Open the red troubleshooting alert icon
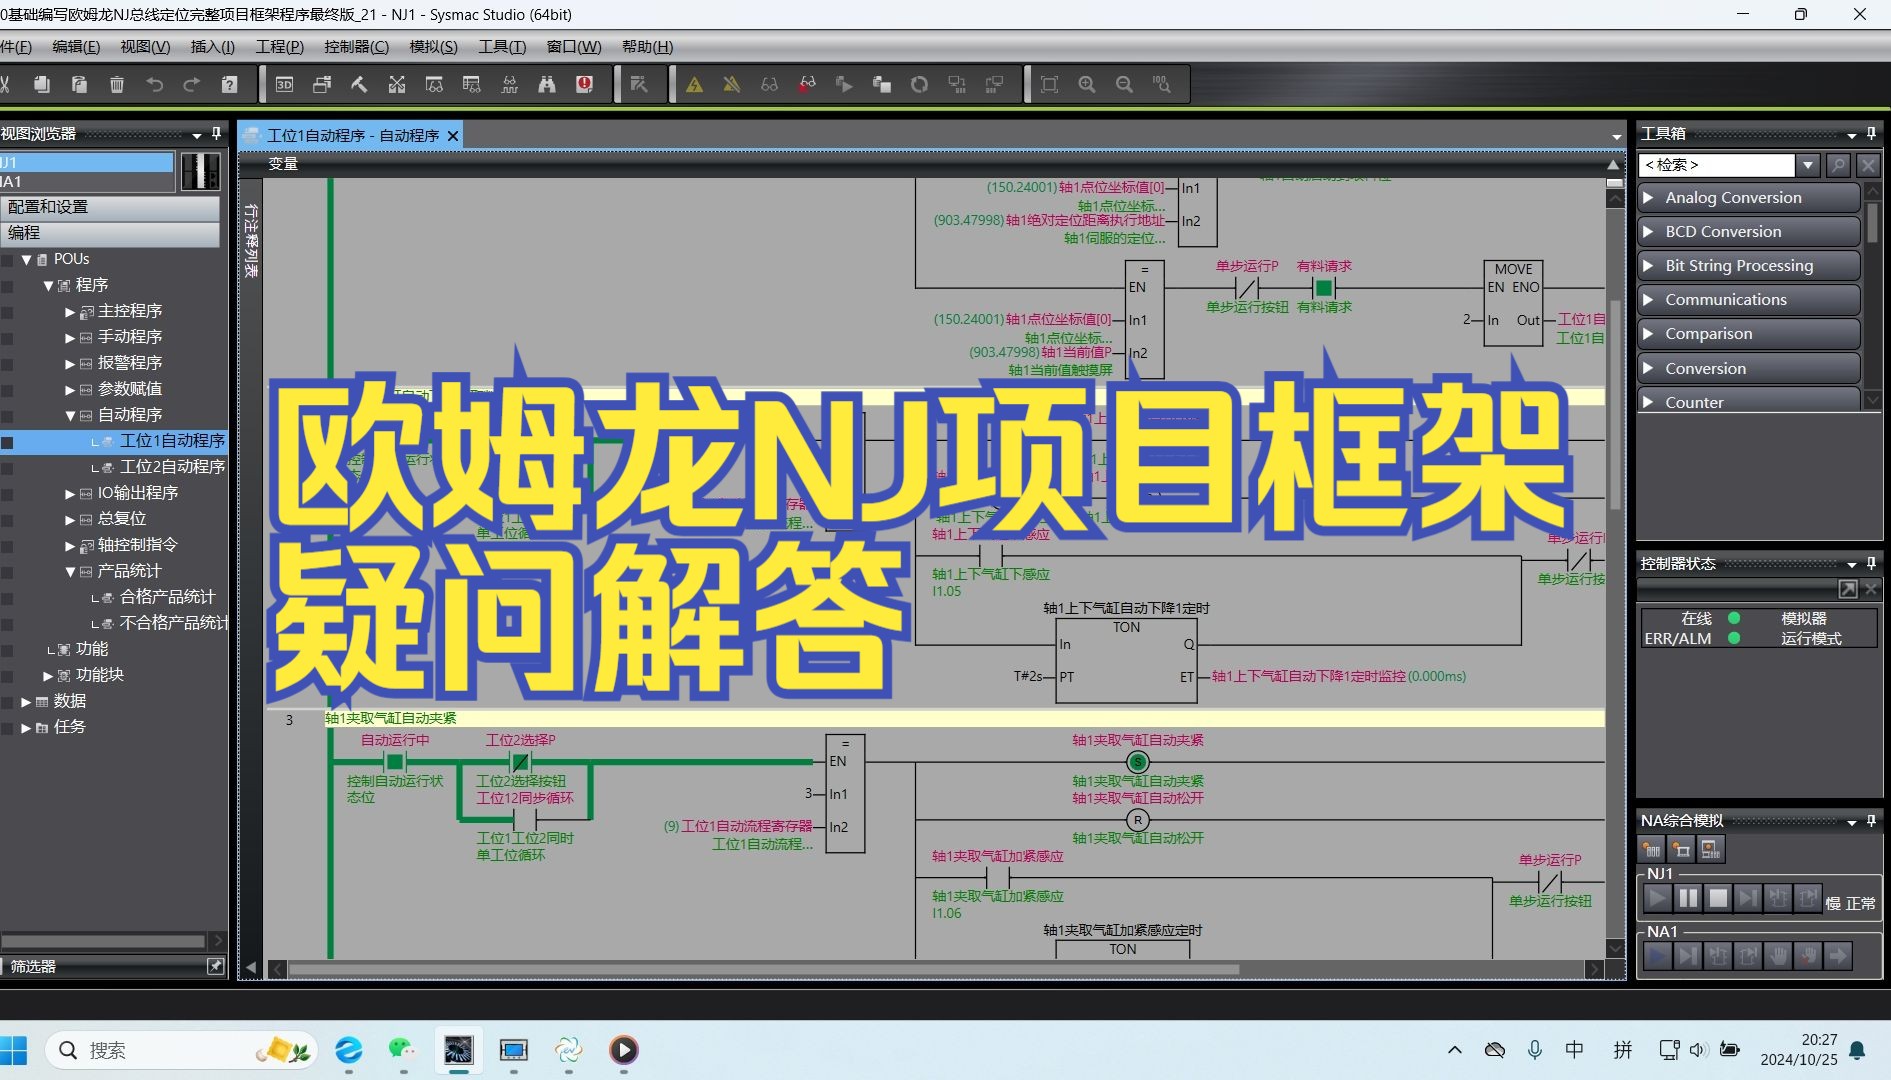This screenshot has width=1891, height=1080. [585, 85]
